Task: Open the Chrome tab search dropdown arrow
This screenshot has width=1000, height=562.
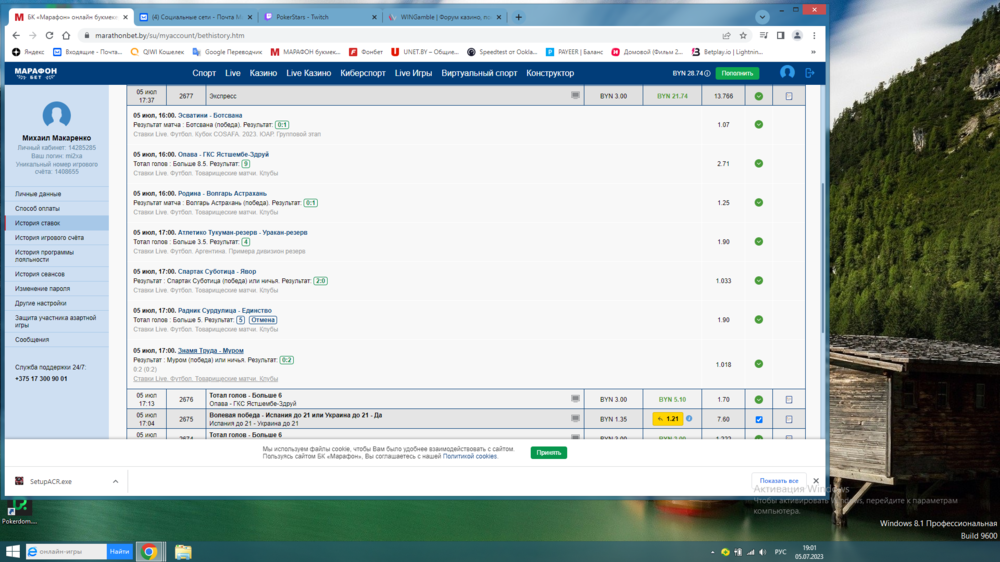Action: coord(763,17)
